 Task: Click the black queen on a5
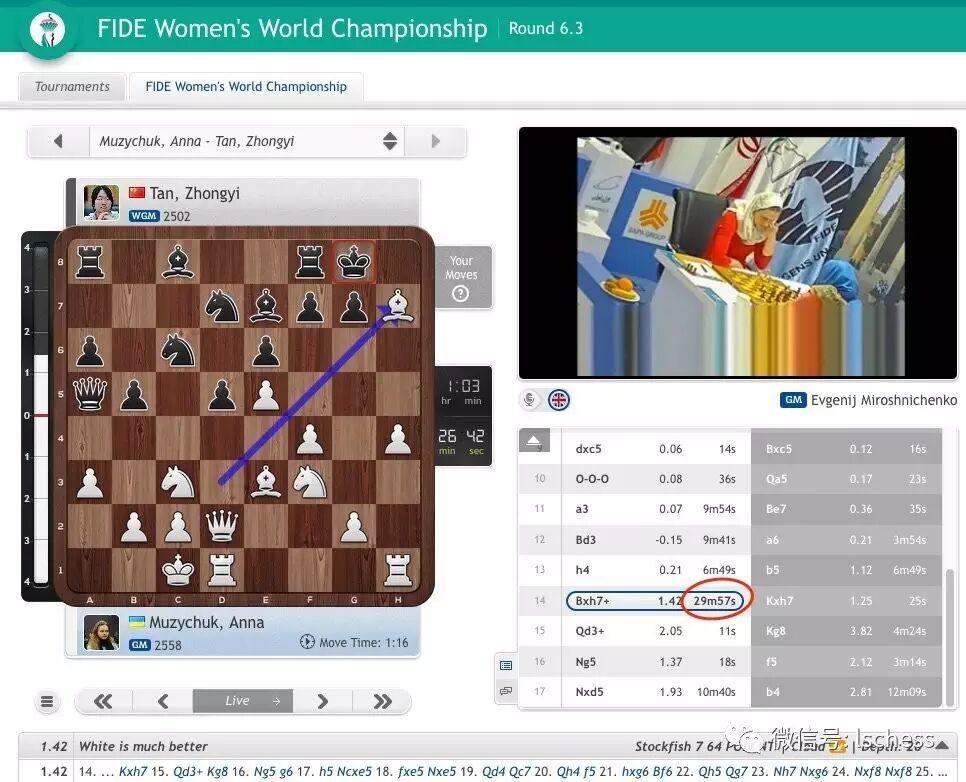tap(90, 394)
